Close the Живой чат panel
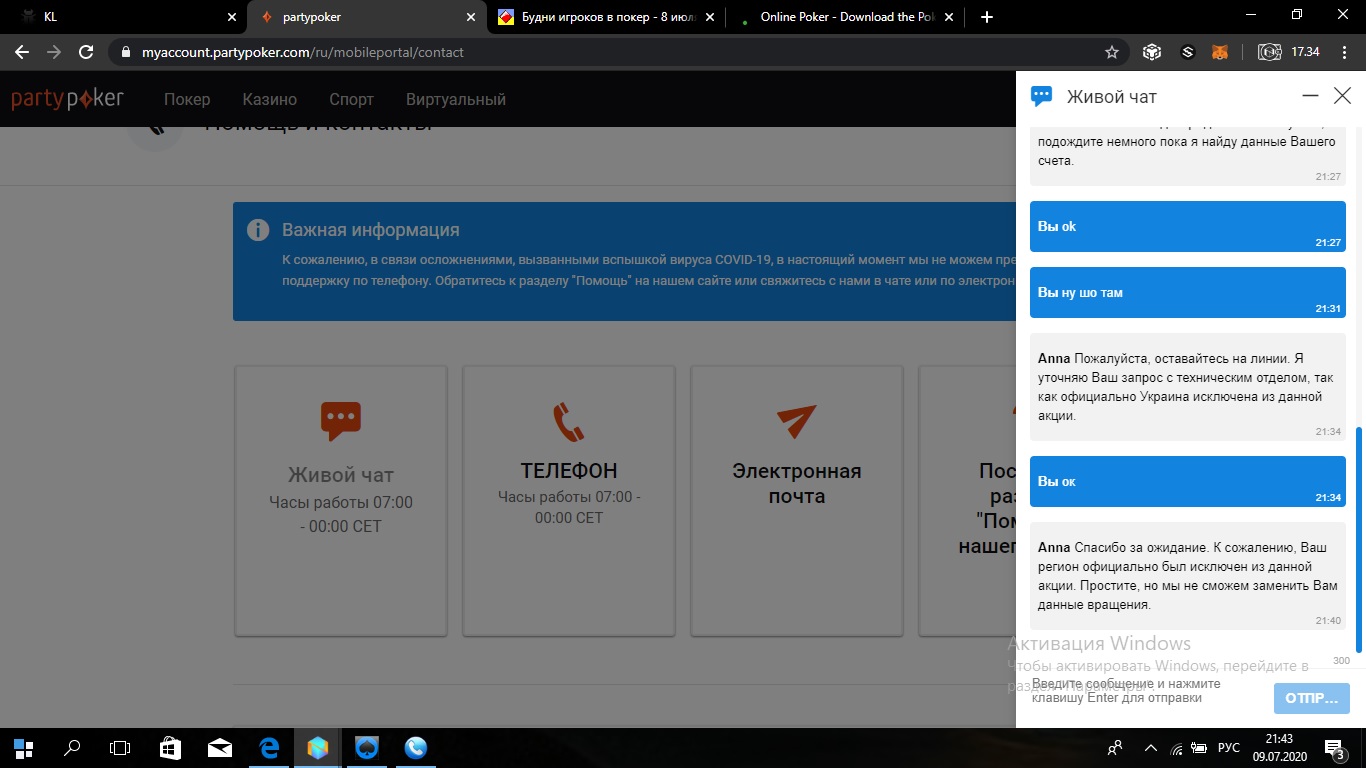This screenshot has width=1366, height=768. pos(1342,96)
